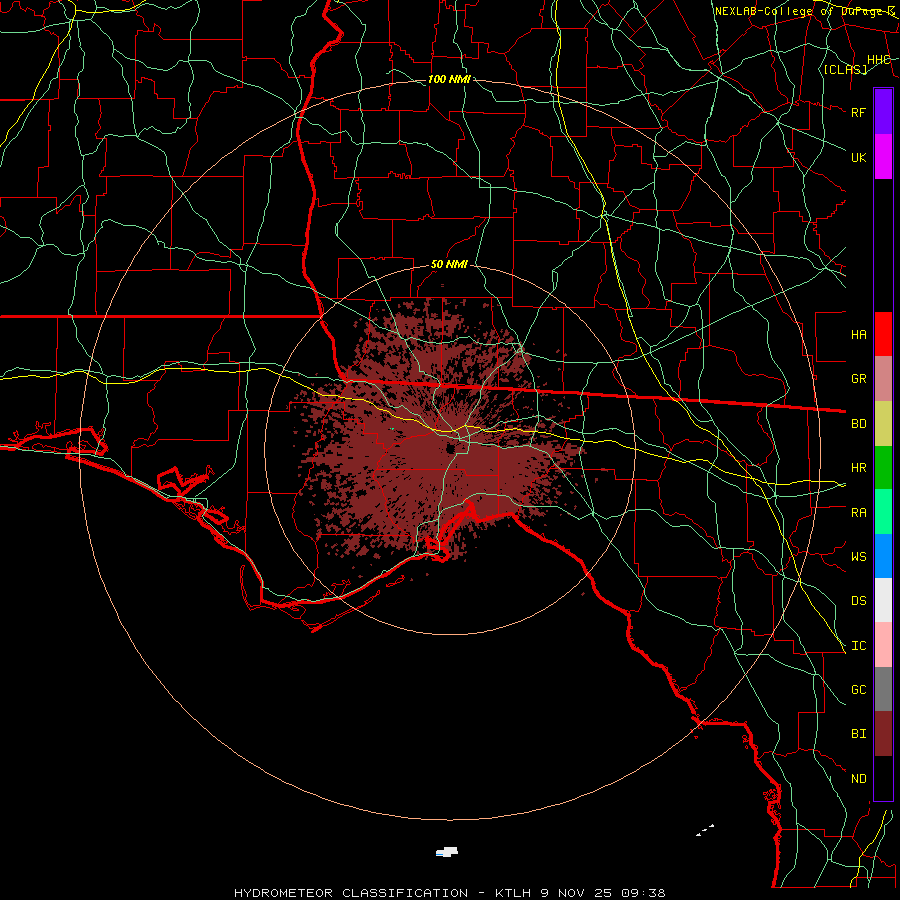The height and width of the screenshot is (900, 900).
Task: Click the RF legend label
Action: point(859,112)
